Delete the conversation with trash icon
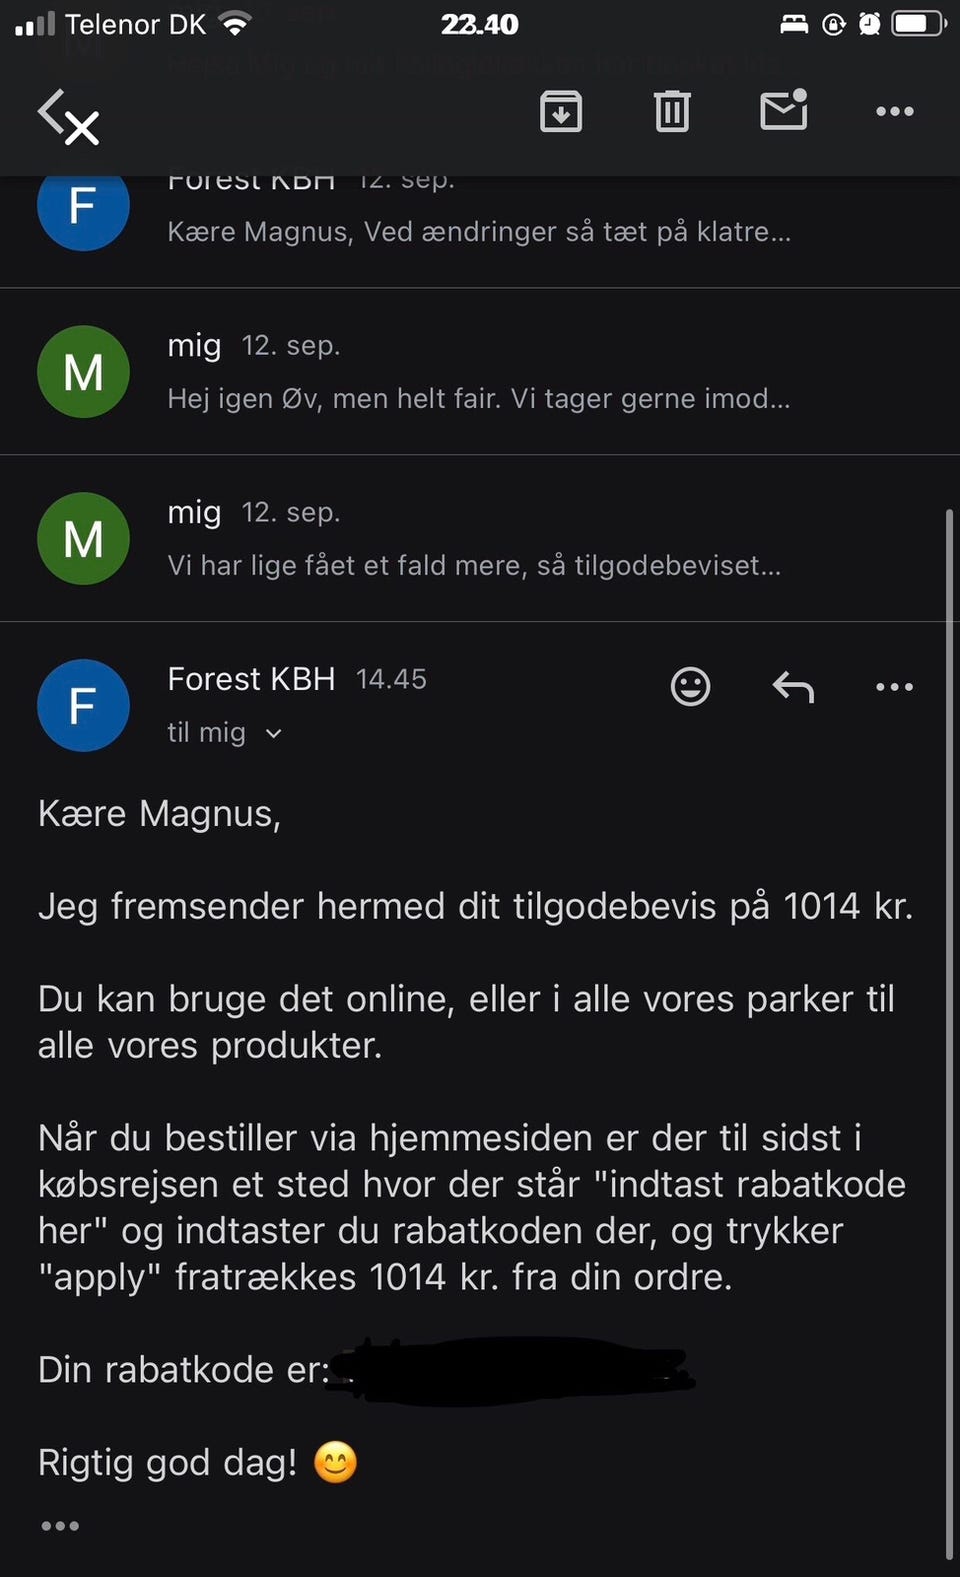Viewport: 960px width, 1577px height. [x=672, y=111]
